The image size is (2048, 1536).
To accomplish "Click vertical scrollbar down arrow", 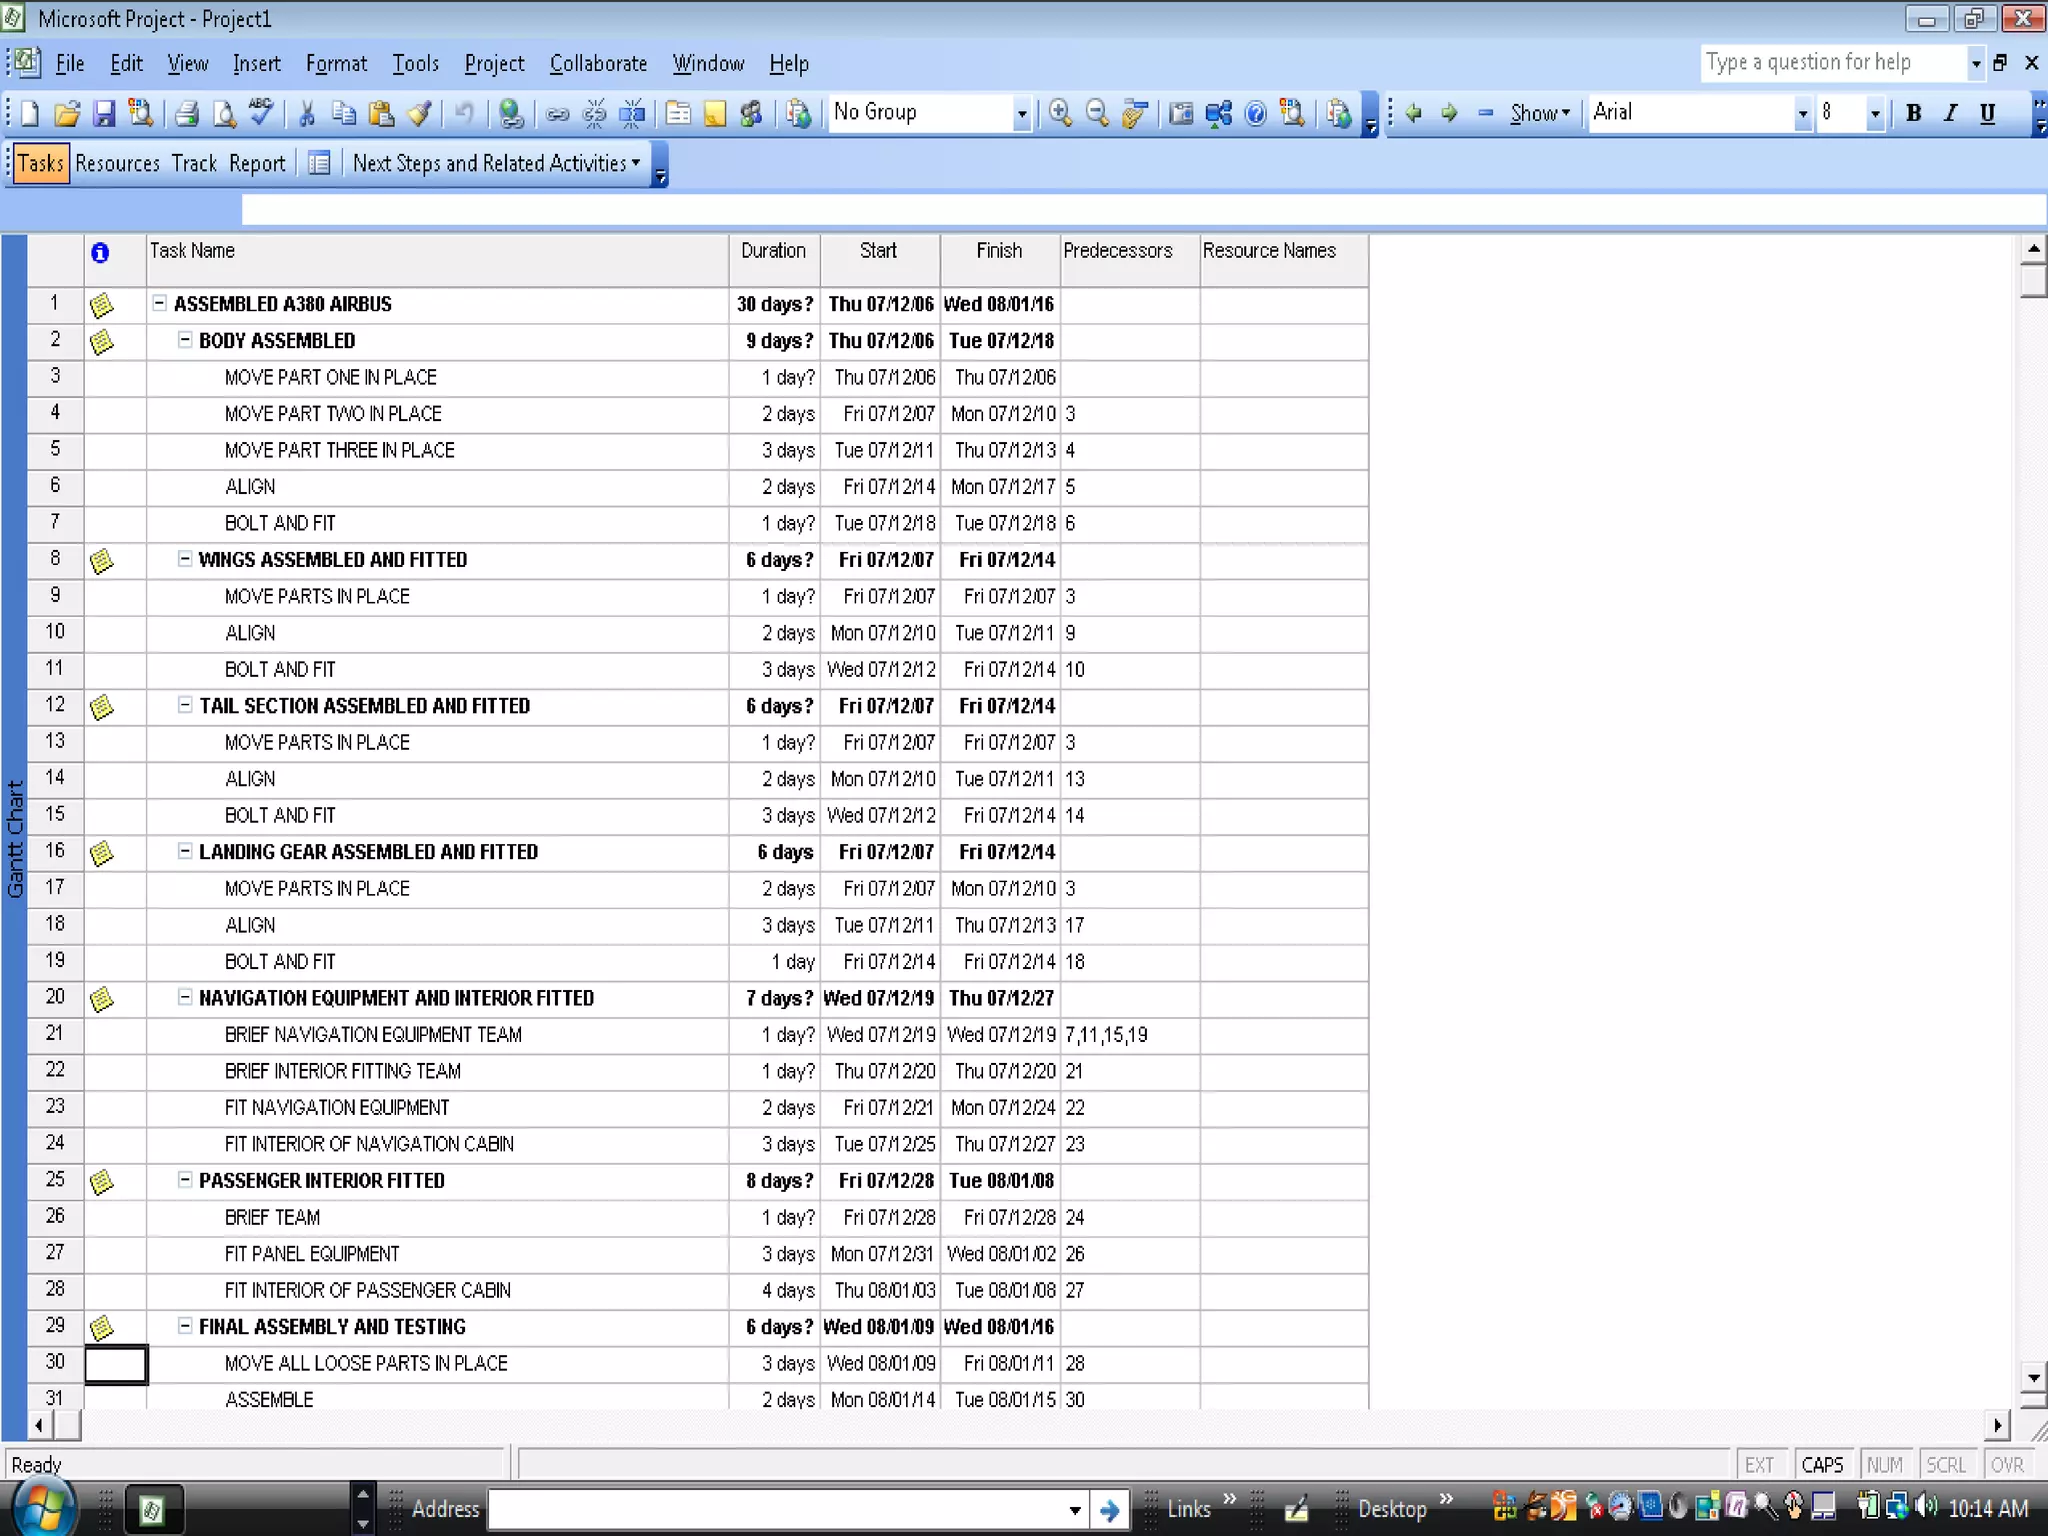I will (x=2033, y=1378).
